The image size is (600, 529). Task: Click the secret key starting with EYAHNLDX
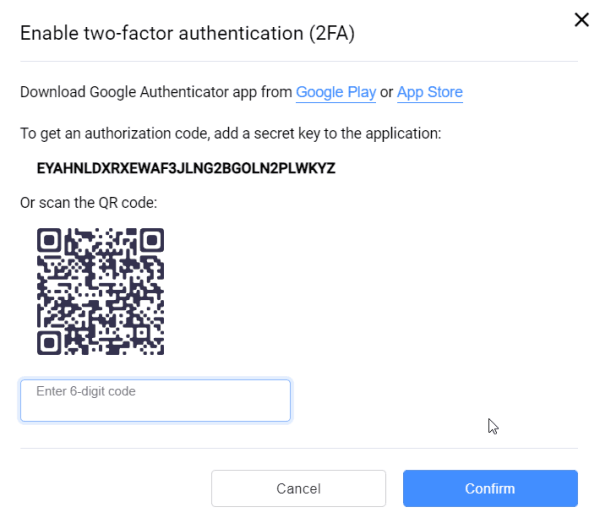point(185,168)
